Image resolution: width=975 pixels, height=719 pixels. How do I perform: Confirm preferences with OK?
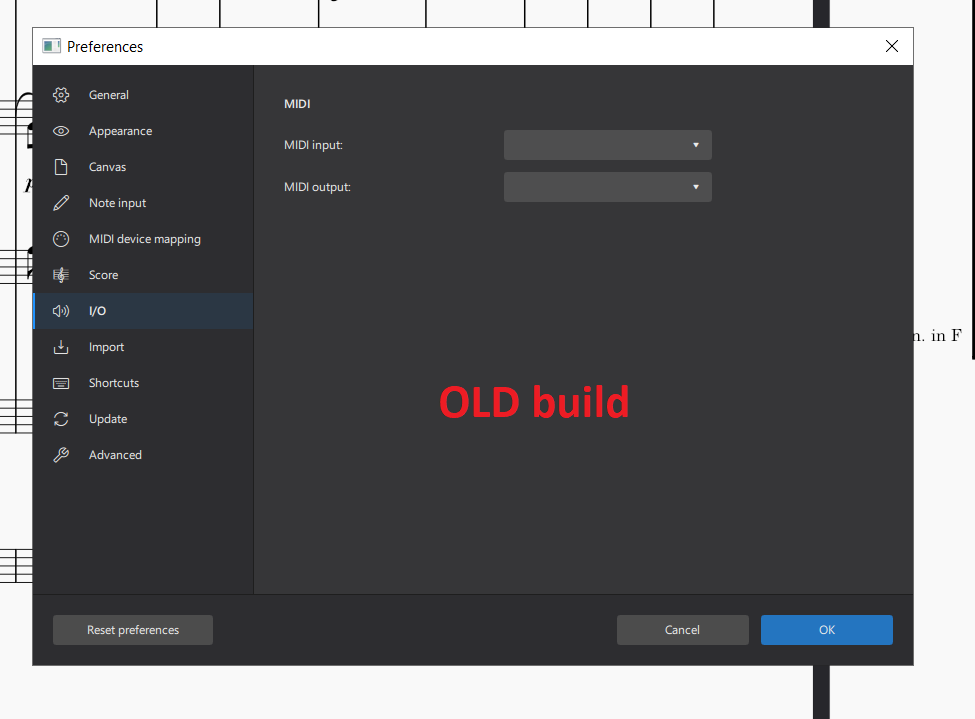(x=827, y=630)
